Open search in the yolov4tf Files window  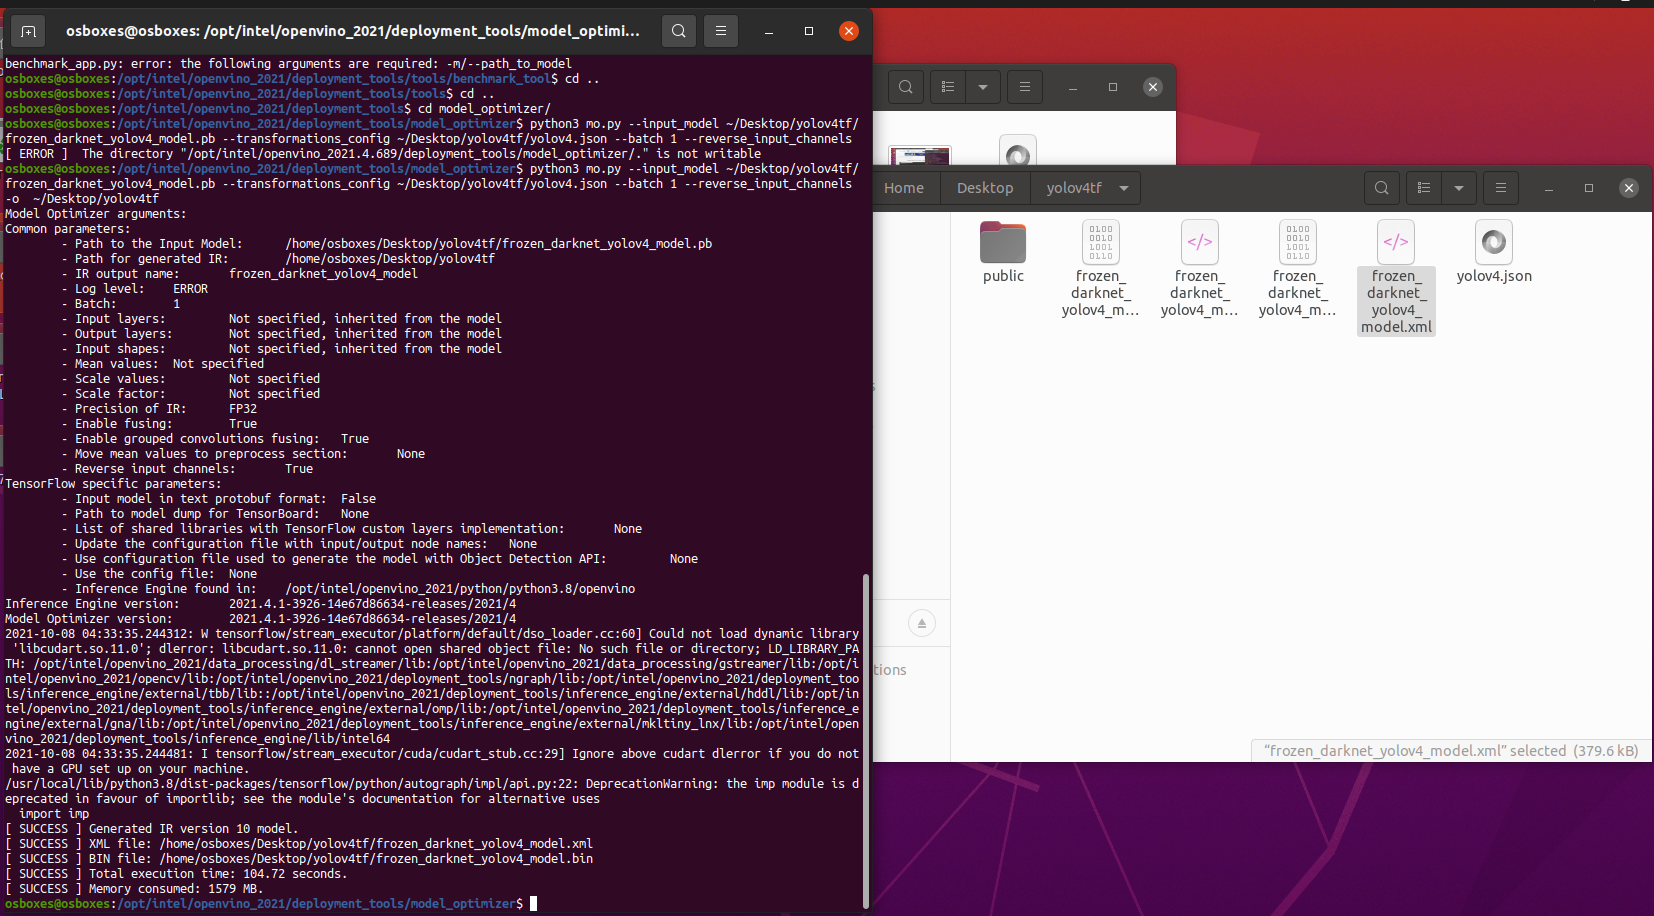point(1381,187)
